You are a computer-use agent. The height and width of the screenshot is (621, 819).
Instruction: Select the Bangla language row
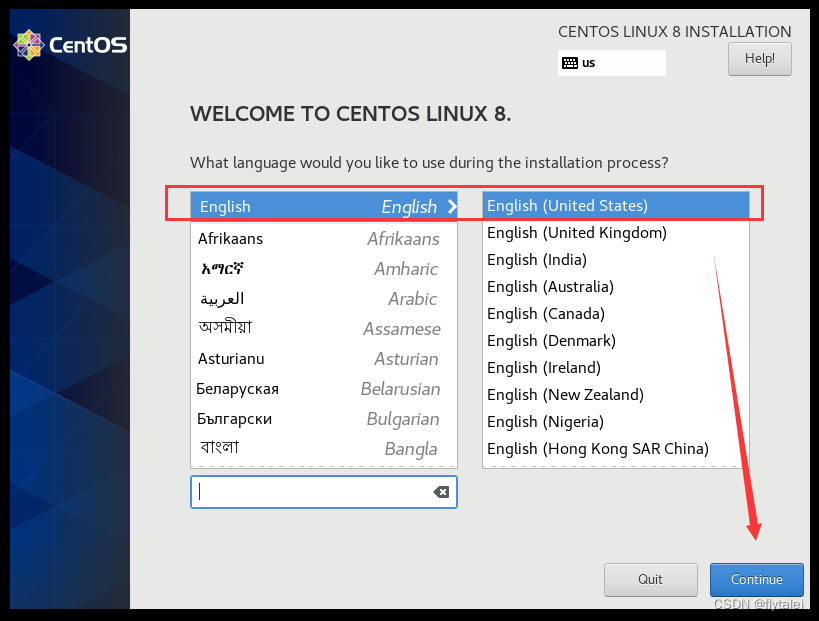(324, 449)
